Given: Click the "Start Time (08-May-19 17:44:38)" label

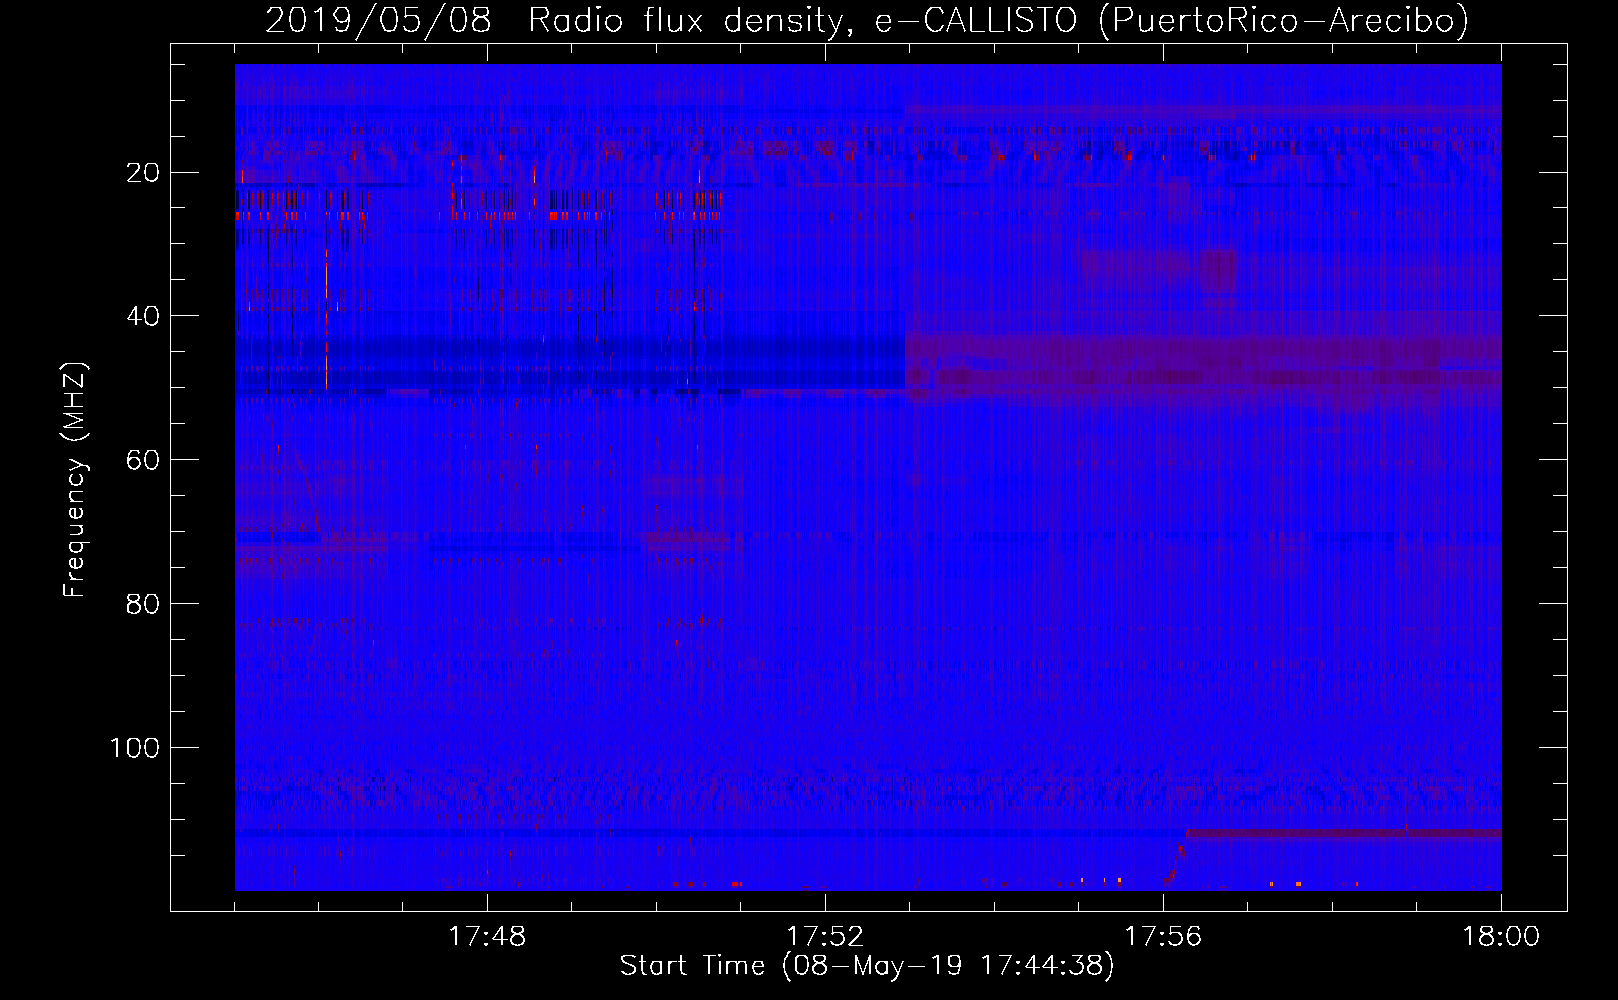Looking at the screenshot, I should pyautogui.click(x=867, y=966).
